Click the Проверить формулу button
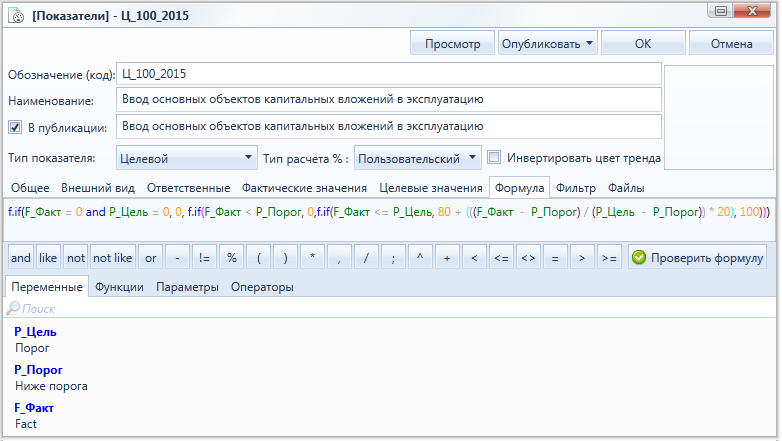Screen dimensions: 782x441 [698, 257]
